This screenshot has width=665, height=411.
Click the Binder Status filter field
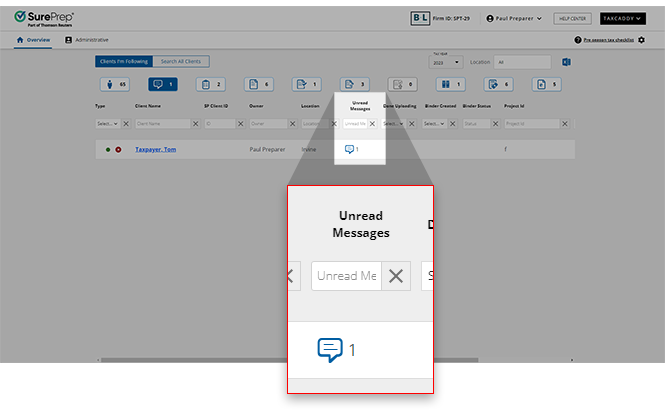pyautogui.click(x=476, y=124)
